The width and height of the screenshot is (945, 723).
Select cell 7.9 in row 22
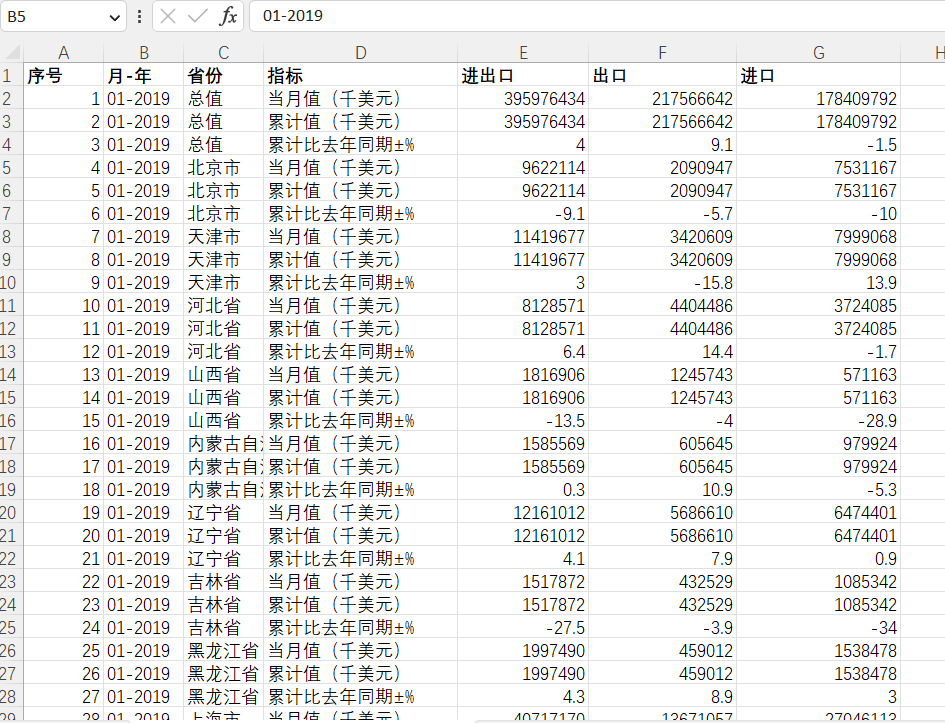tap(662, 559)
